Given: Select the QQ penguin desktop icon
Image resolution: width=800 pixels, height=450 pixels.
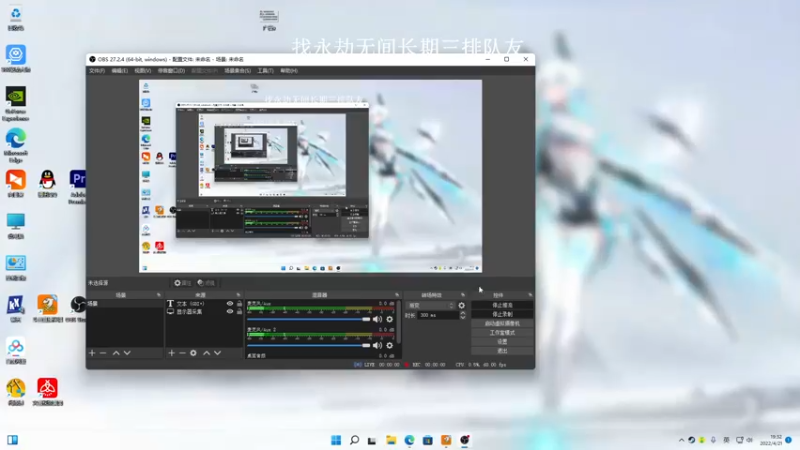Looking at the screenshot, I should click(x=47, y=184).
